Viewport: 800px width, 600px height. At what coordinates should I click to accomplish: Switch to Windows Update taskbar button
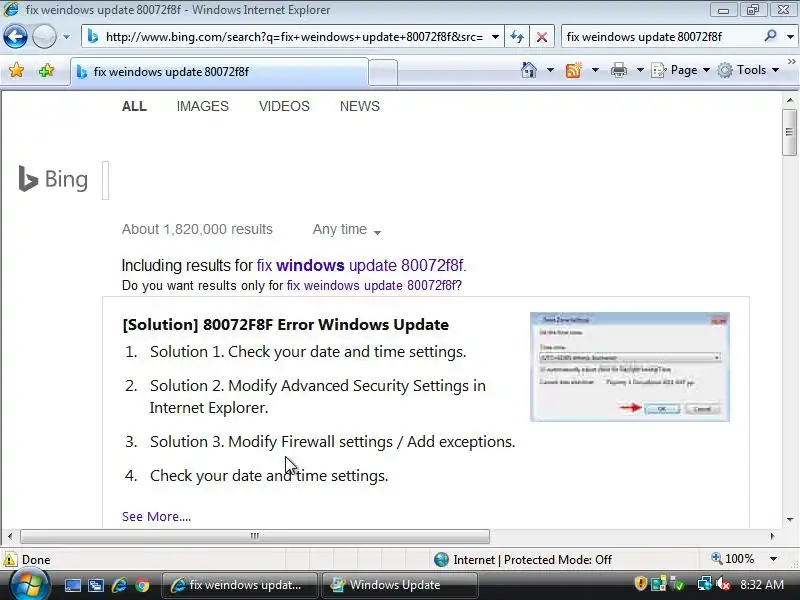[x=399, y=585]
